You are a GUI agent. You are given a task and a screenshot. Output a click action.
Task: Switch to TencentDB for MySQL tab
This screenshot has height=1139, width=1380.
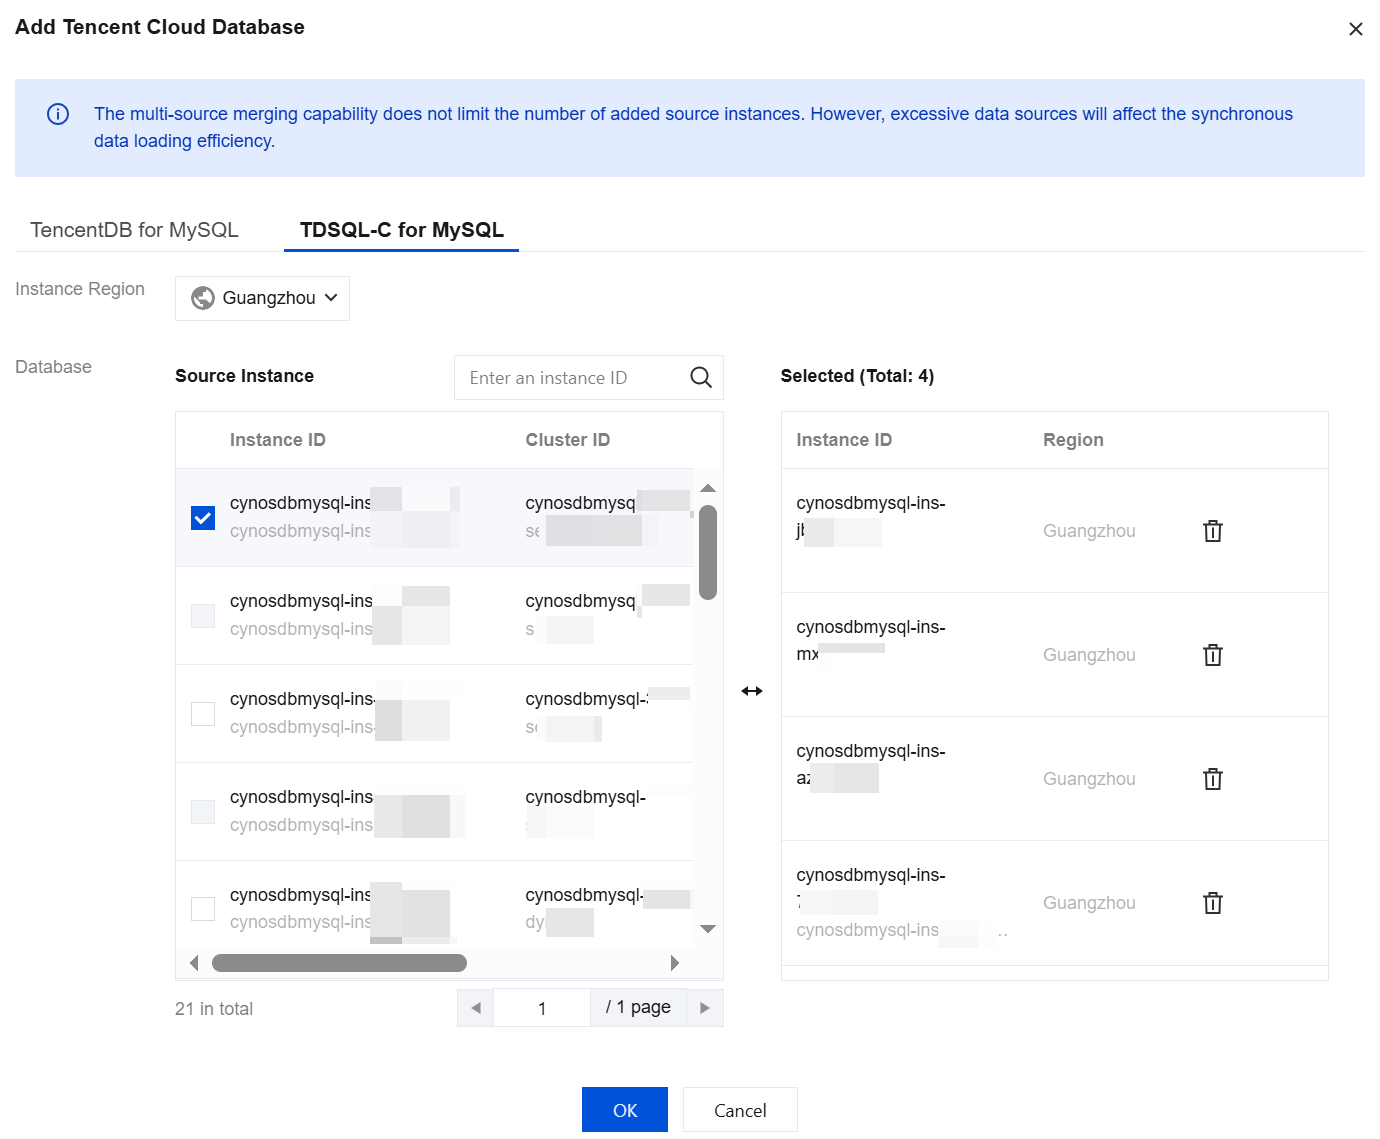[x=134, y=230]
